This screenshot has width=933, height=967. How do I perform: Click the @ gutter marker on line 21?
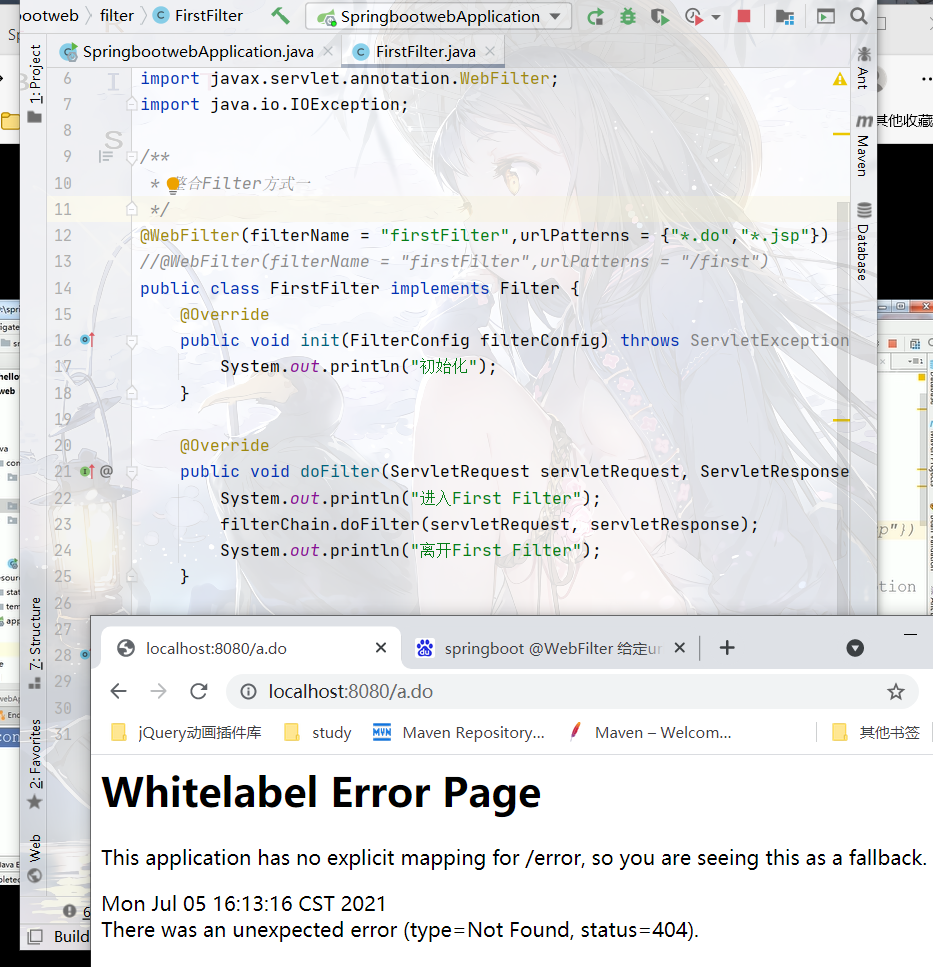coord(106,471)
